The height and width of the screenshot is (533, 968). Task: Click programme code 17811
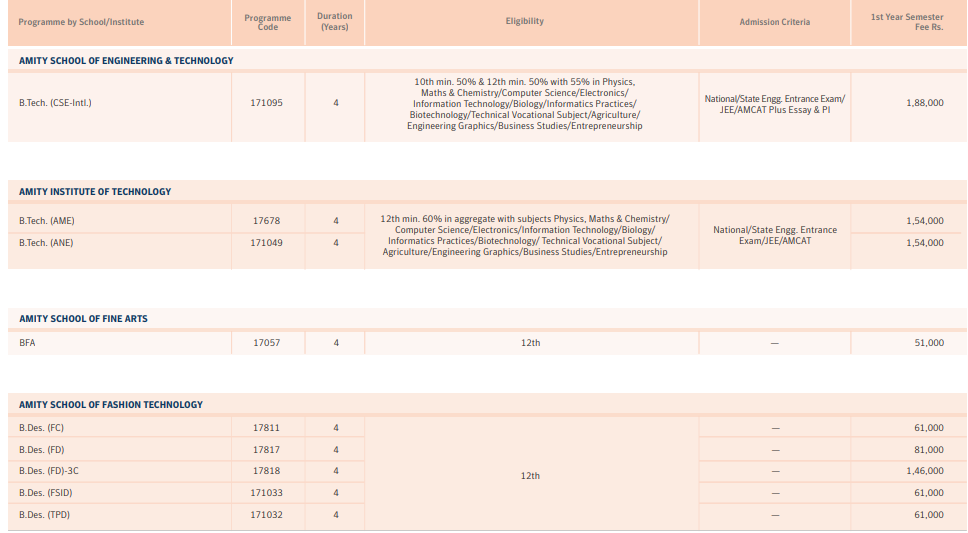pyautogui.click(x=266, y=427)
